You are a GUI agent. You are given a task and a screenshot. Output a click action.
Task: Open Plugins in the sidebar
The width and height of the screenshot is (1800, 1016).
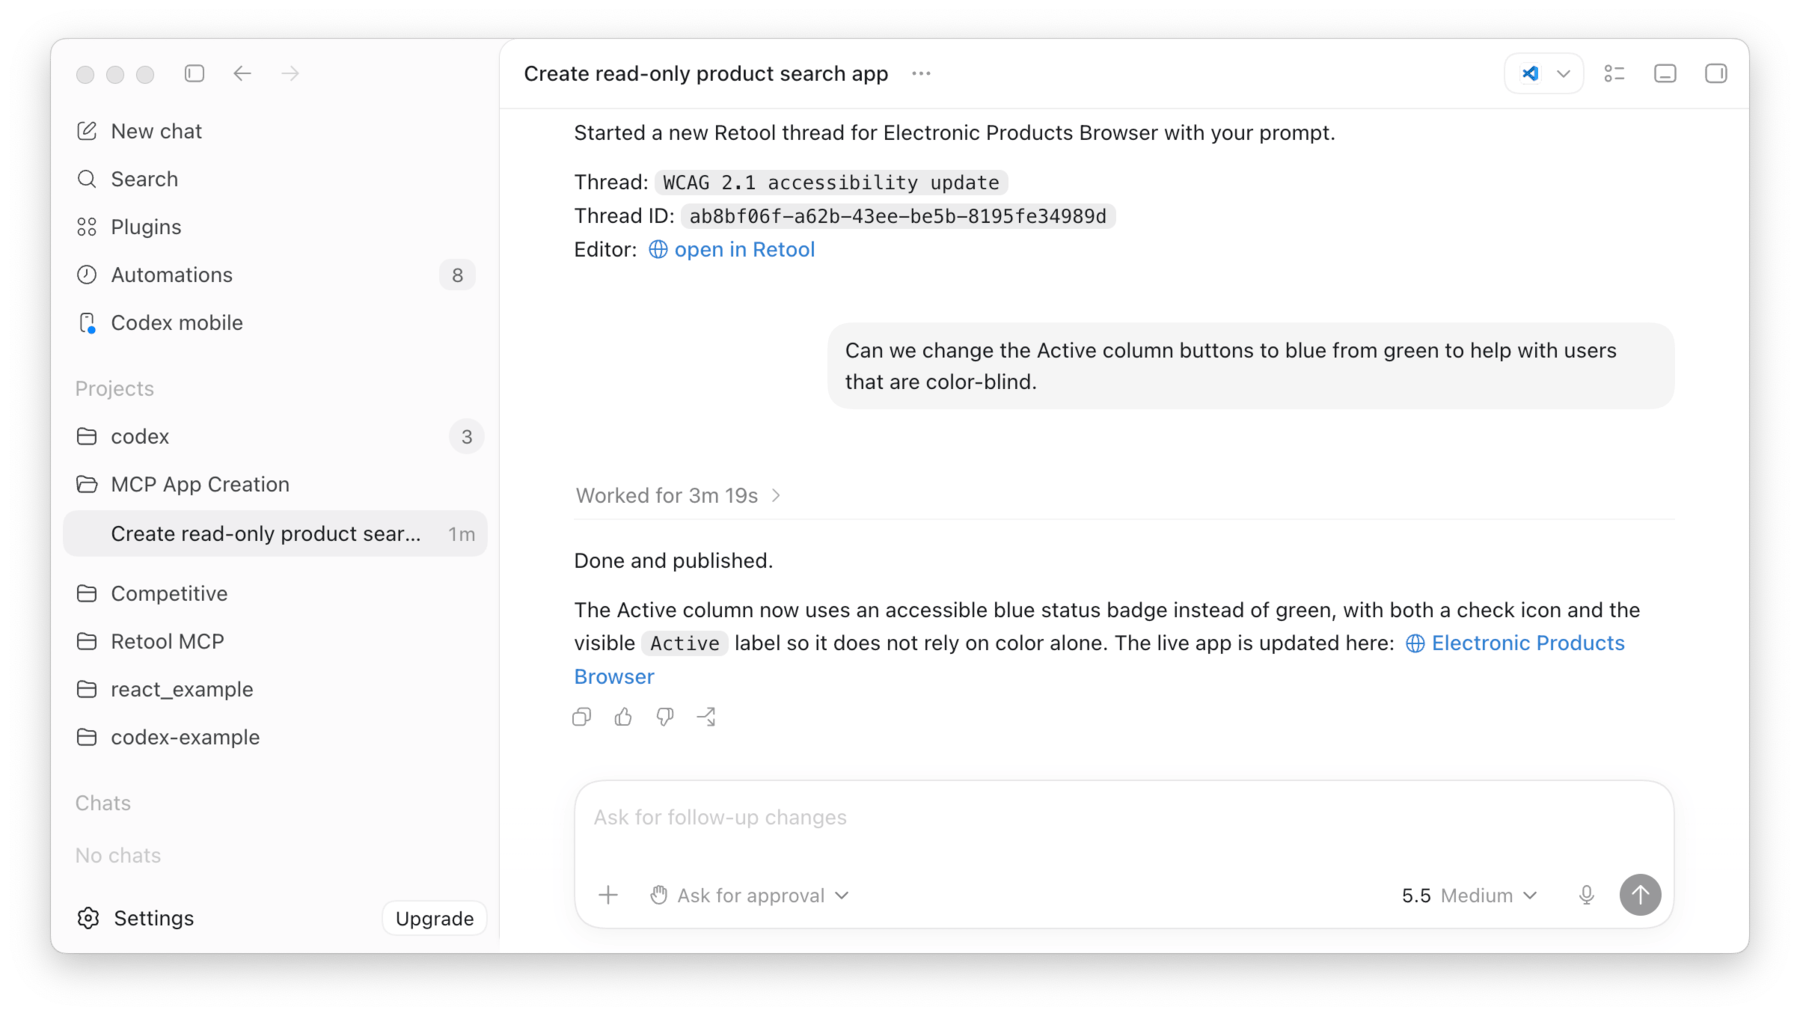(x=275, y=227)
